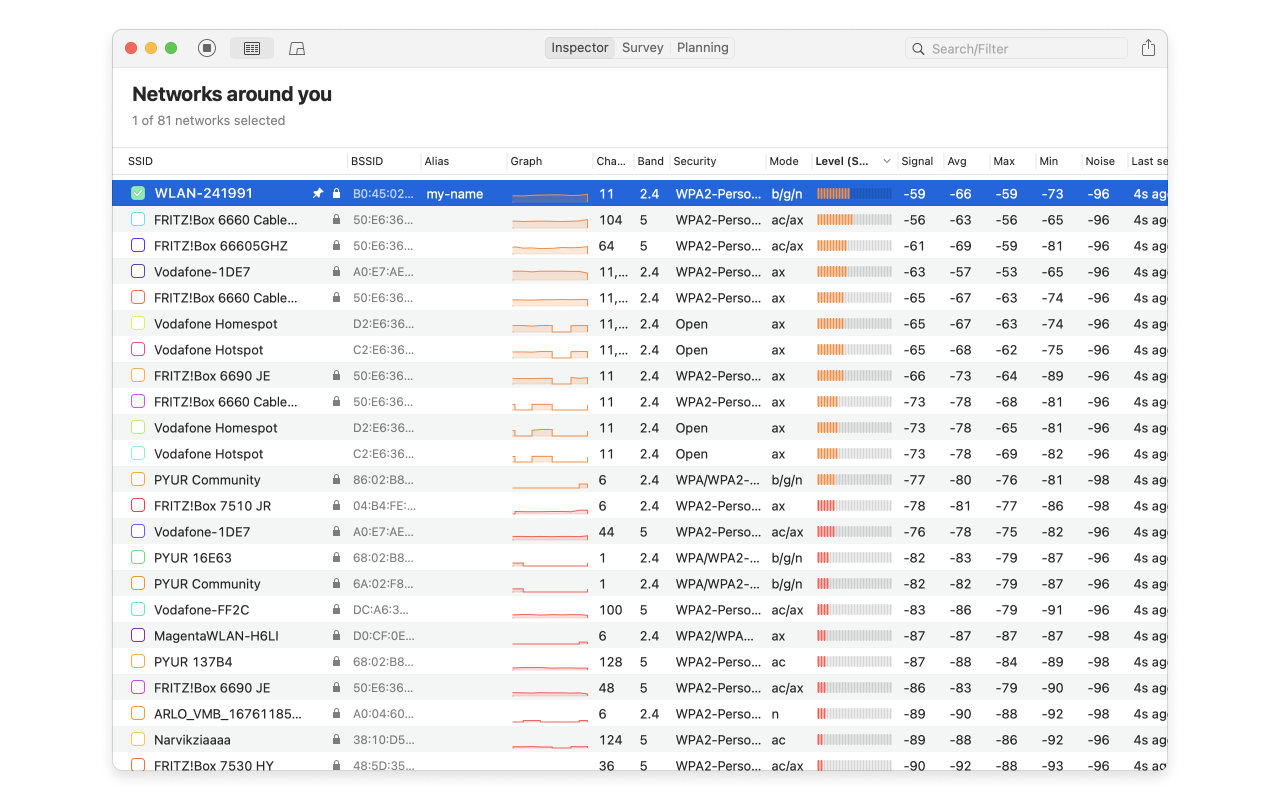Check the Narvikziaaaa checkbox
This screenshot has width=1280, height=800.
coord(138,739)
